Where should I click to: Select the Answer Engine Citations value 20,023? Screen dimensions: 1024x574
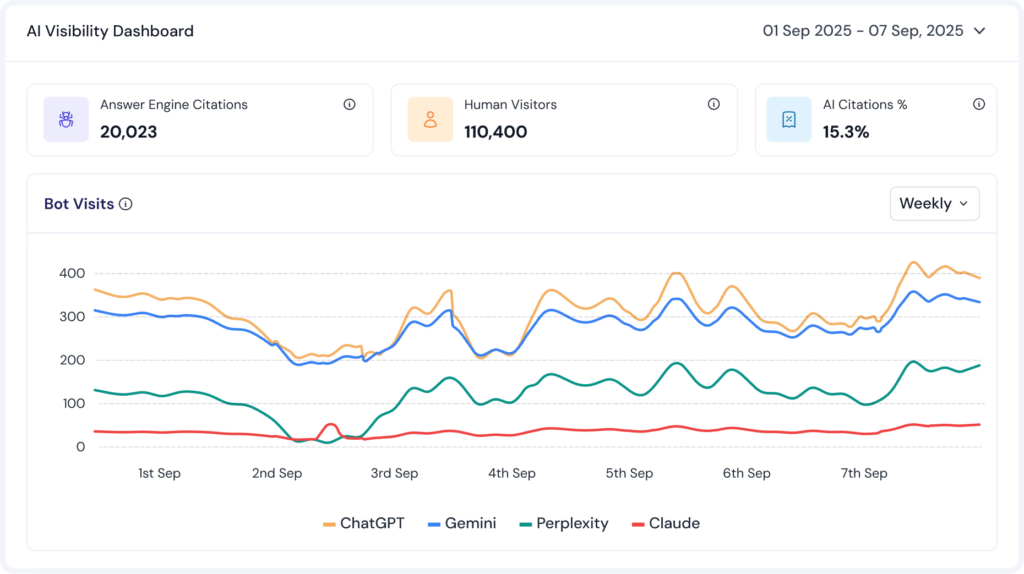[128, 132]
